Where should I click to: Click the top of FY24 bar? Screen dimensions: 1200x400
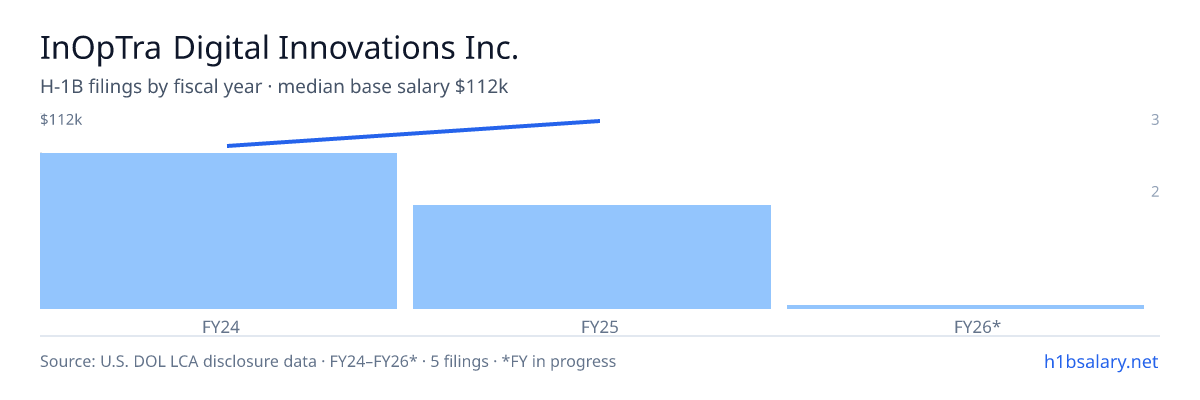[x=218, y=154]
